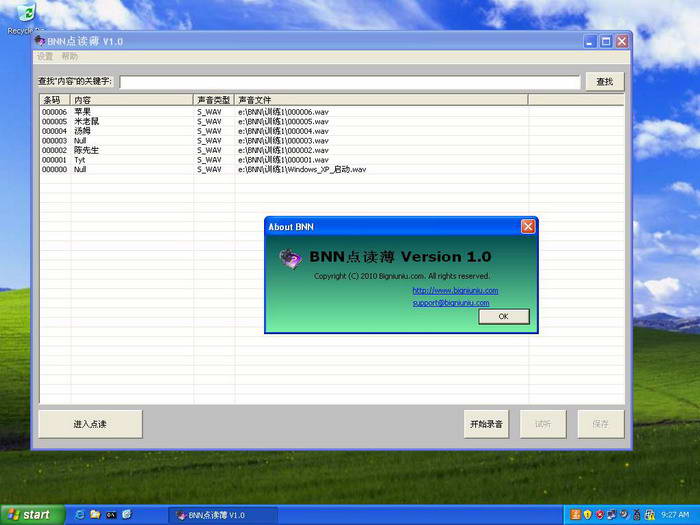Click the yellow shield tray icon
The image size is (700, 525).
tap(588, 515)
